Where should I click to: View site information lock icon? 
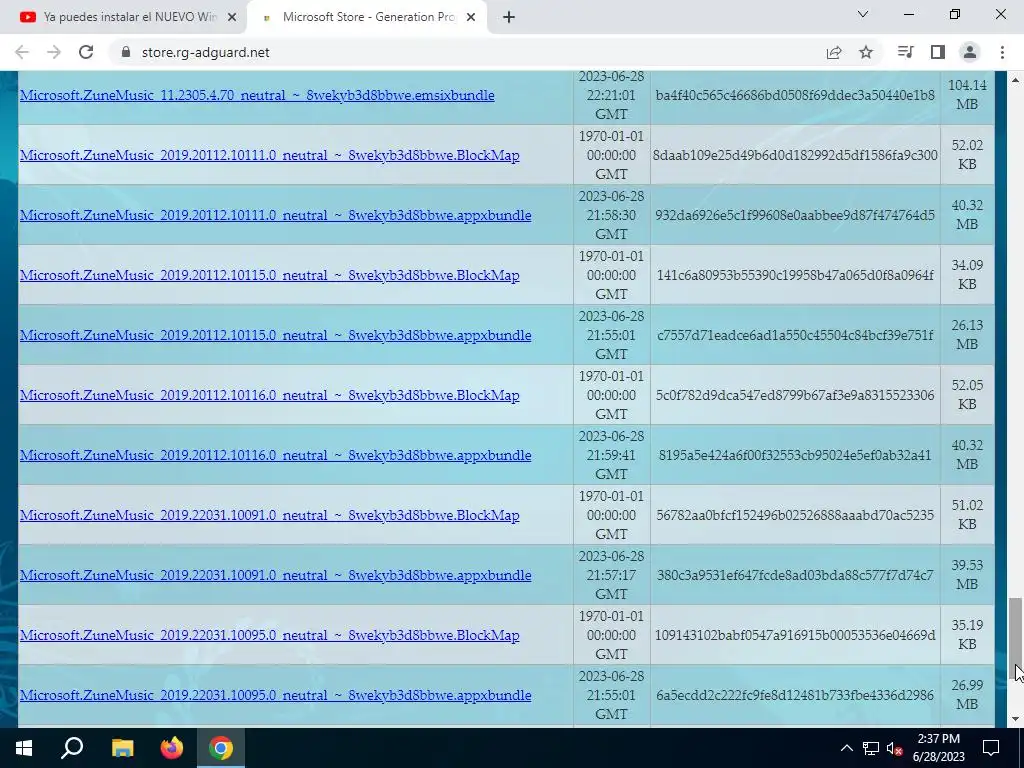pyautogui.click(x=126, y=52)
